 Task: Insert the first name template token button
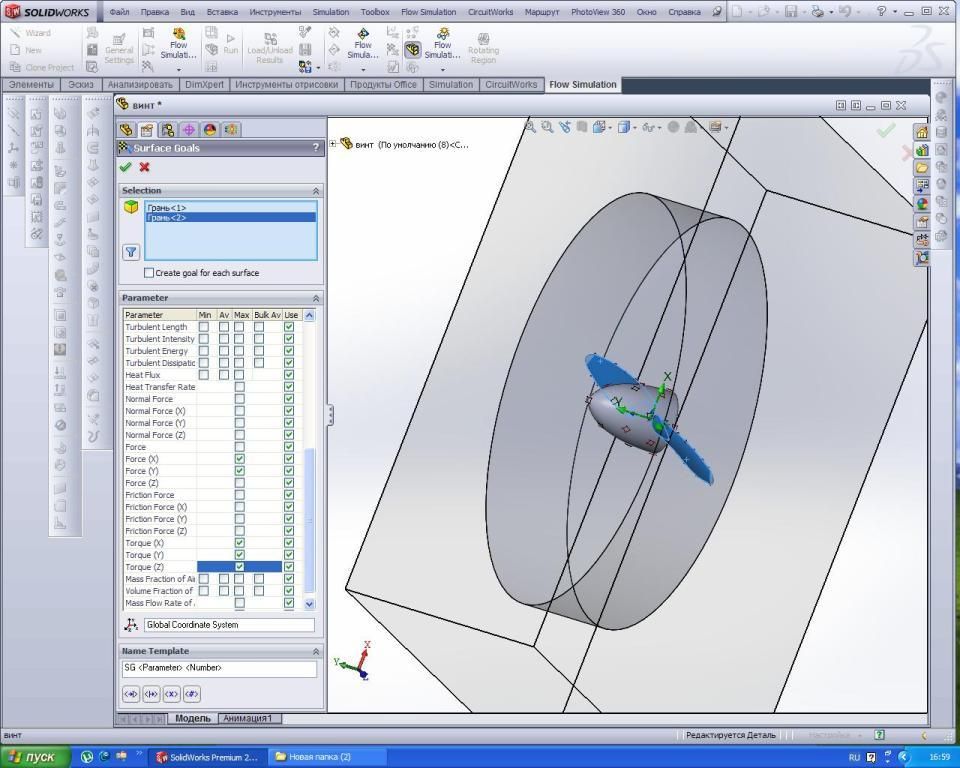(131, 694)
